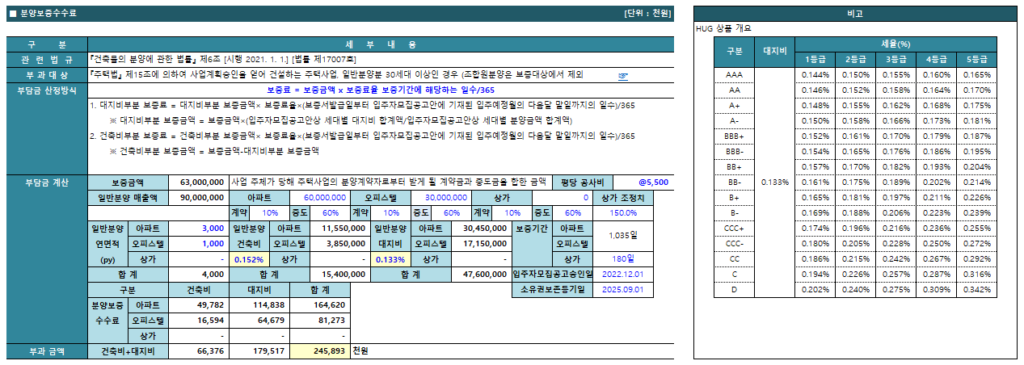The image size is (1024, 365).
Task: Click the AAA grade row label
Action: coord(735,74)
